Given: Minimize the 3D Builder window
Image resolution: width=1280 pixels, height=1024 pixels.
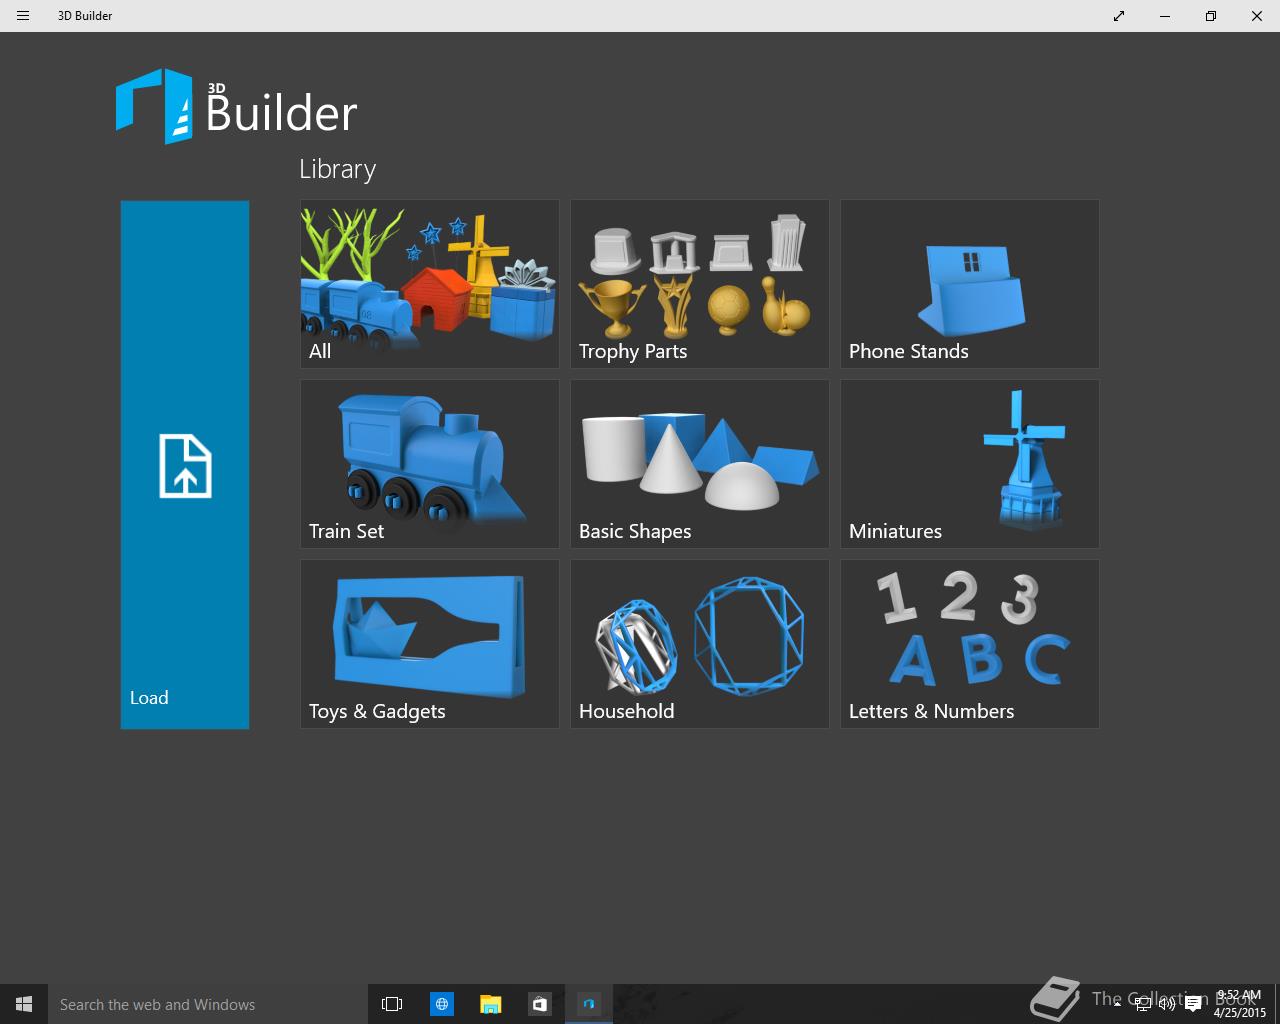Looking at the screenshot, I should pyautogui.click(x=1165, y=16).
